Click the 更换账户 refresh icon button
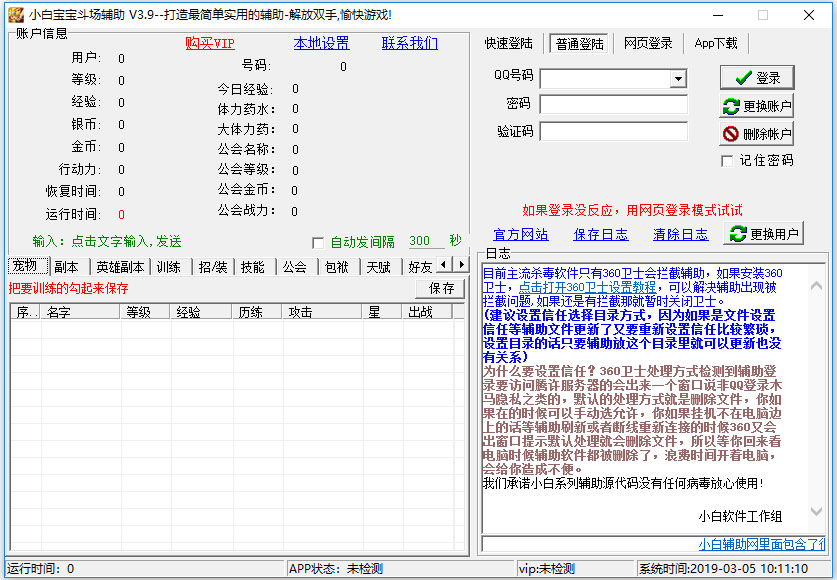Screen dimensions: 837x580 click(x=756, y=106)
